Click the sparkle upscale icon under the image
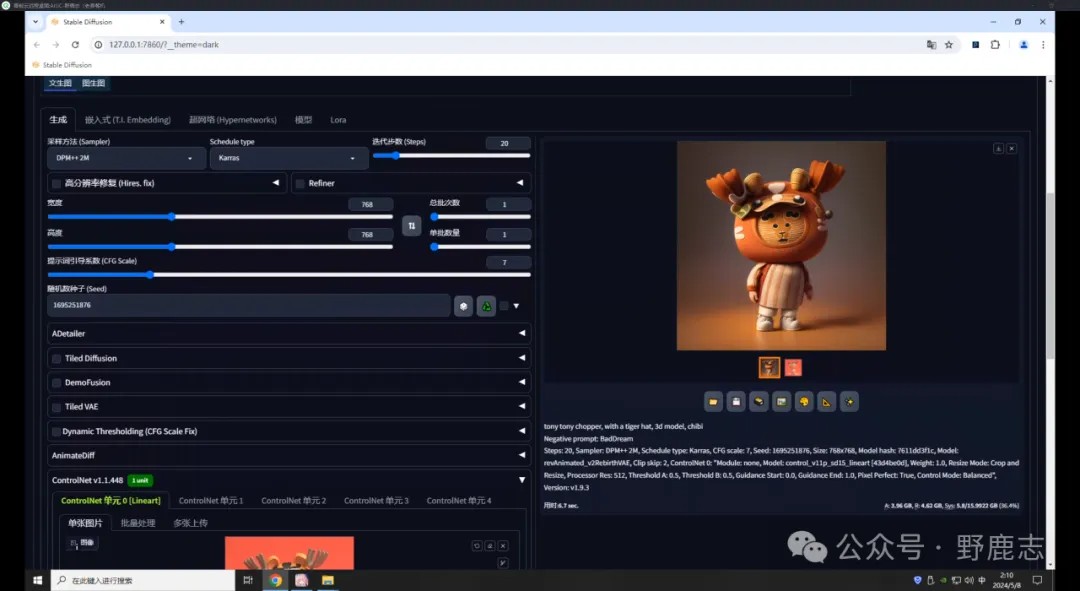This screenshot has width=1080, height=591. 849,402
